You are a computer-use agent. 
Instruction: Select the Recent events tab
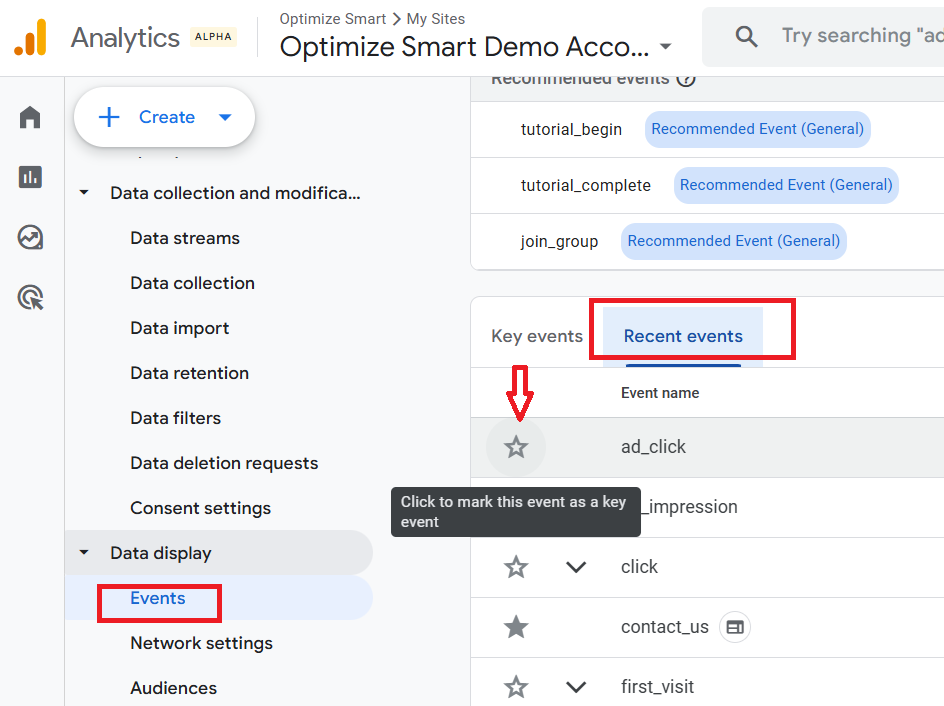(x=683, y=336)
